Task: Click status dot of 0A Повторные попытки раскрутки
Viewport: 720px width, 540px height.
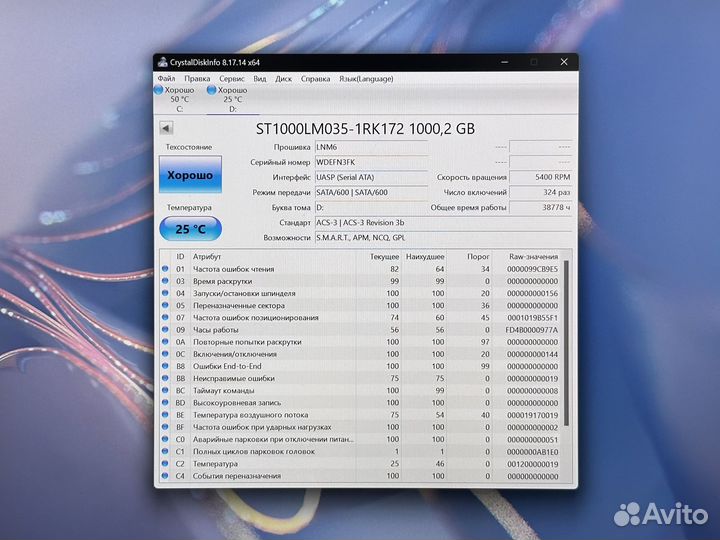Action: [x=165, y=342]
